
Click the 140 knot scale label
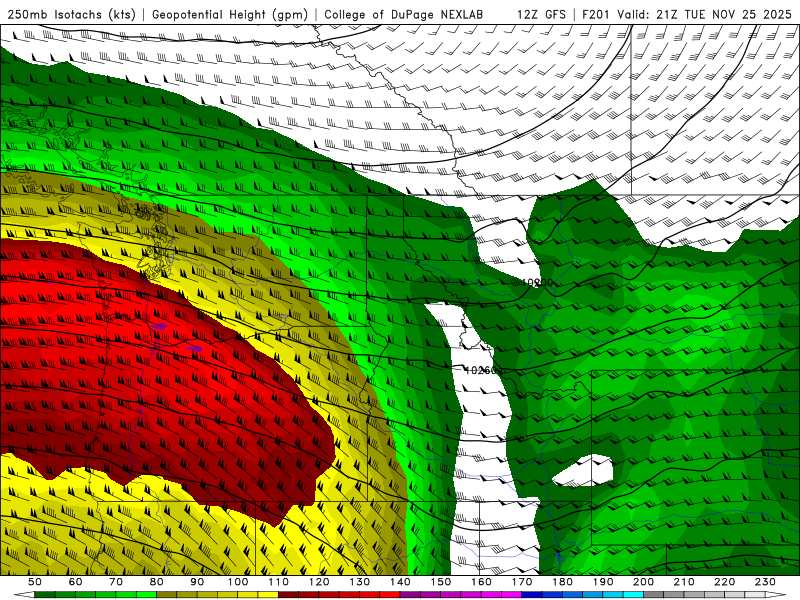click(401, 582)
